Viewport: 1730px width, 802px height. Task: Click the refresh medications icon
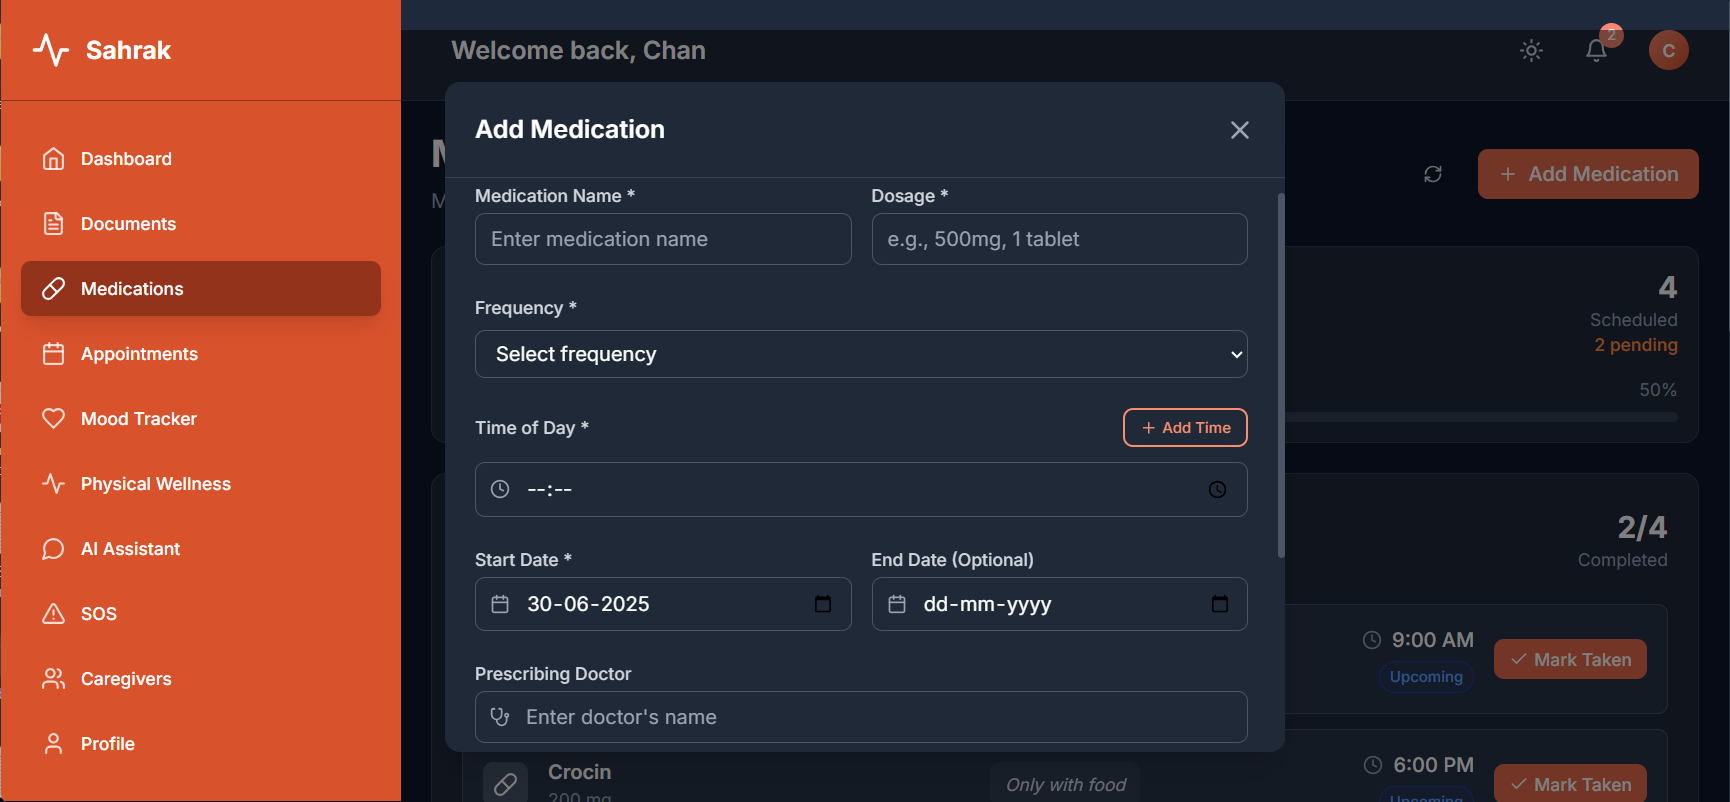pyautogui.click(x=1433, y=174)
